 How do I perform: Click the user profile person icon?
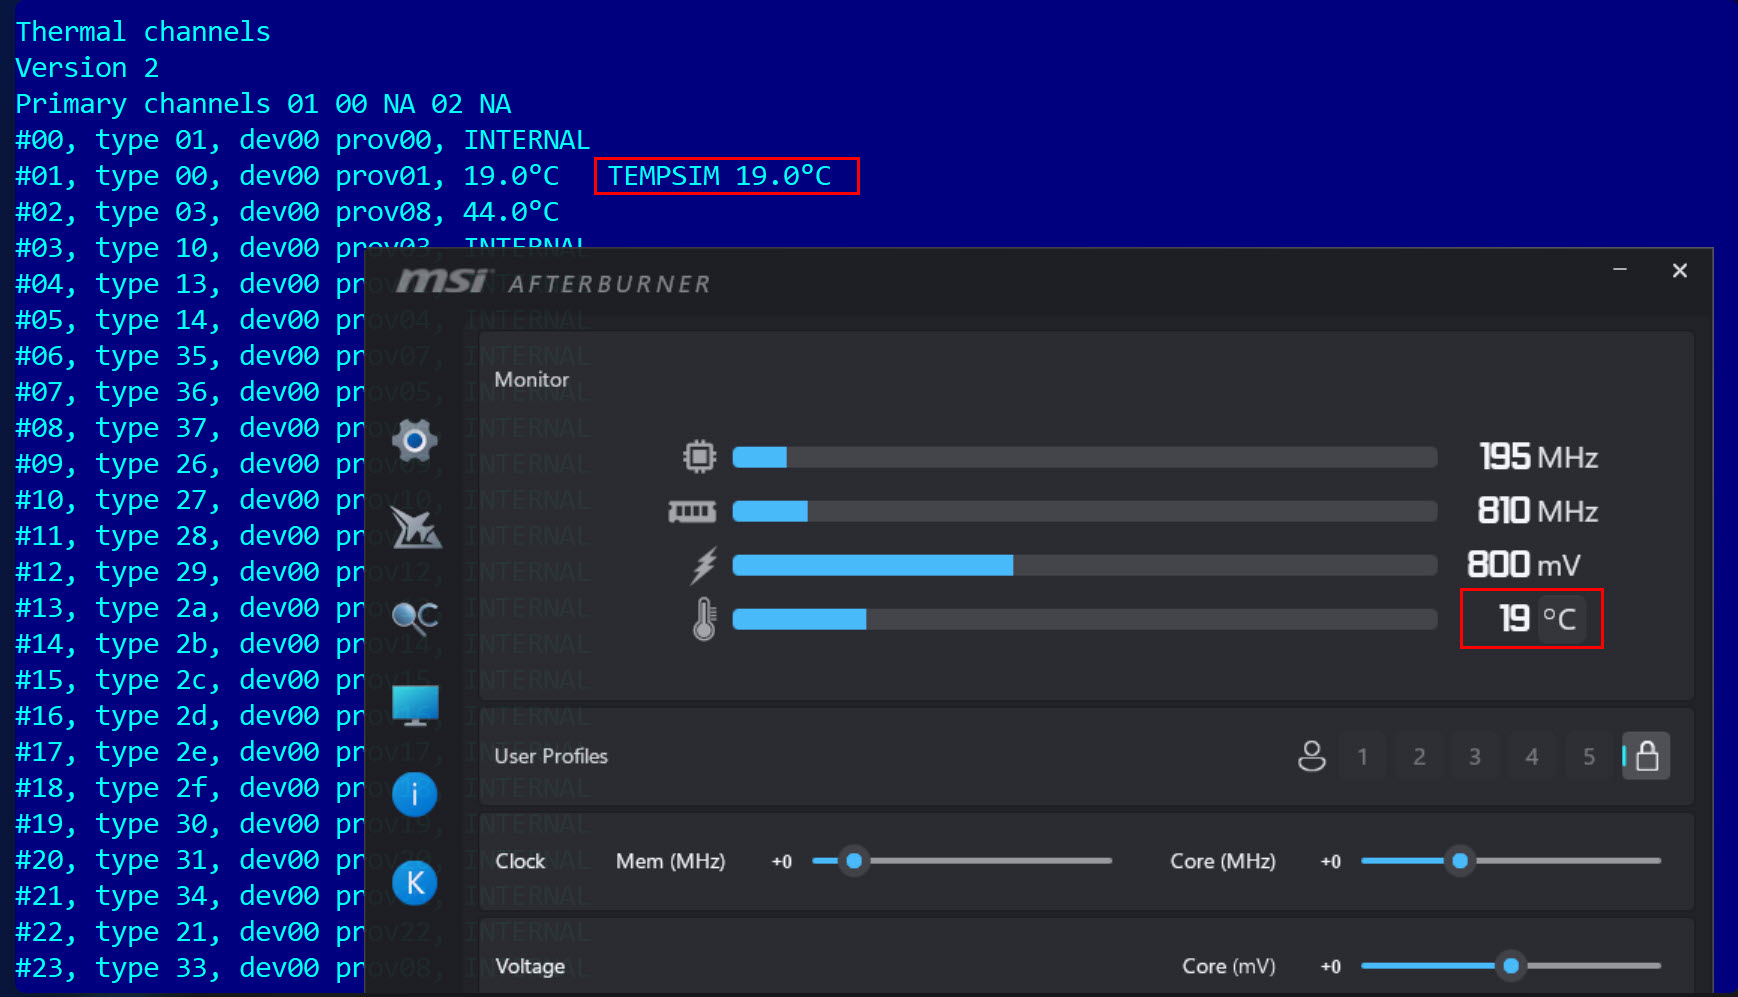click(x=1311, y=756)
